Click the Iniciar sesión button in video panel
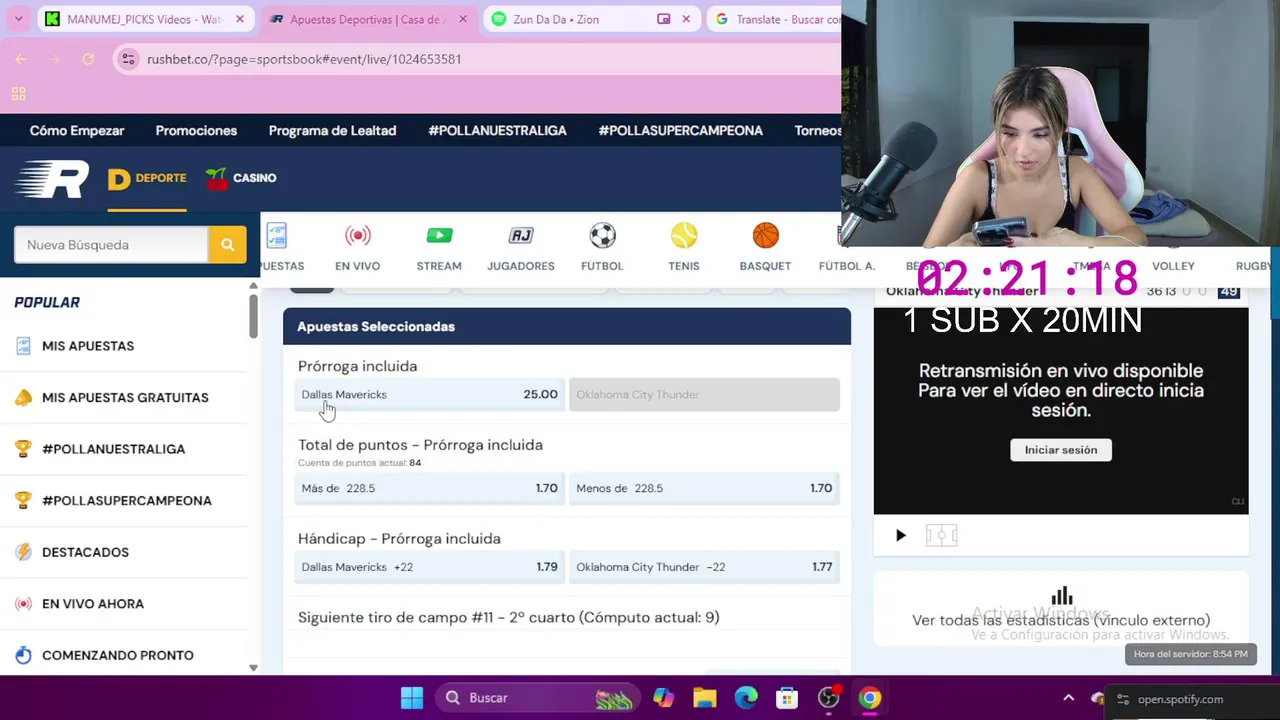 click(1060, 450)
